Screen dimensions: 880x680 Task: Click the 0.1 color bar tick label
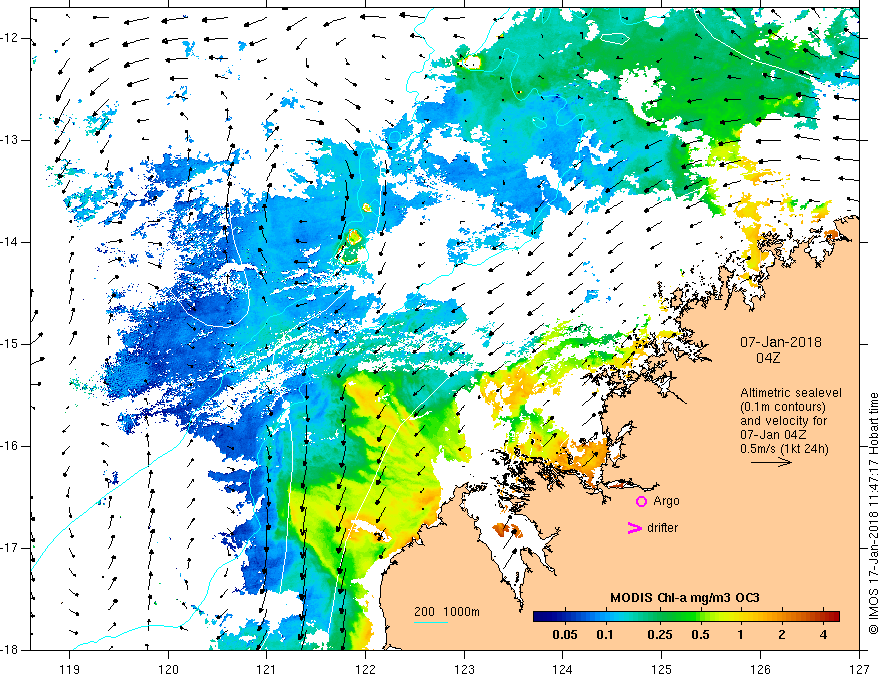(x=604, y=635)
